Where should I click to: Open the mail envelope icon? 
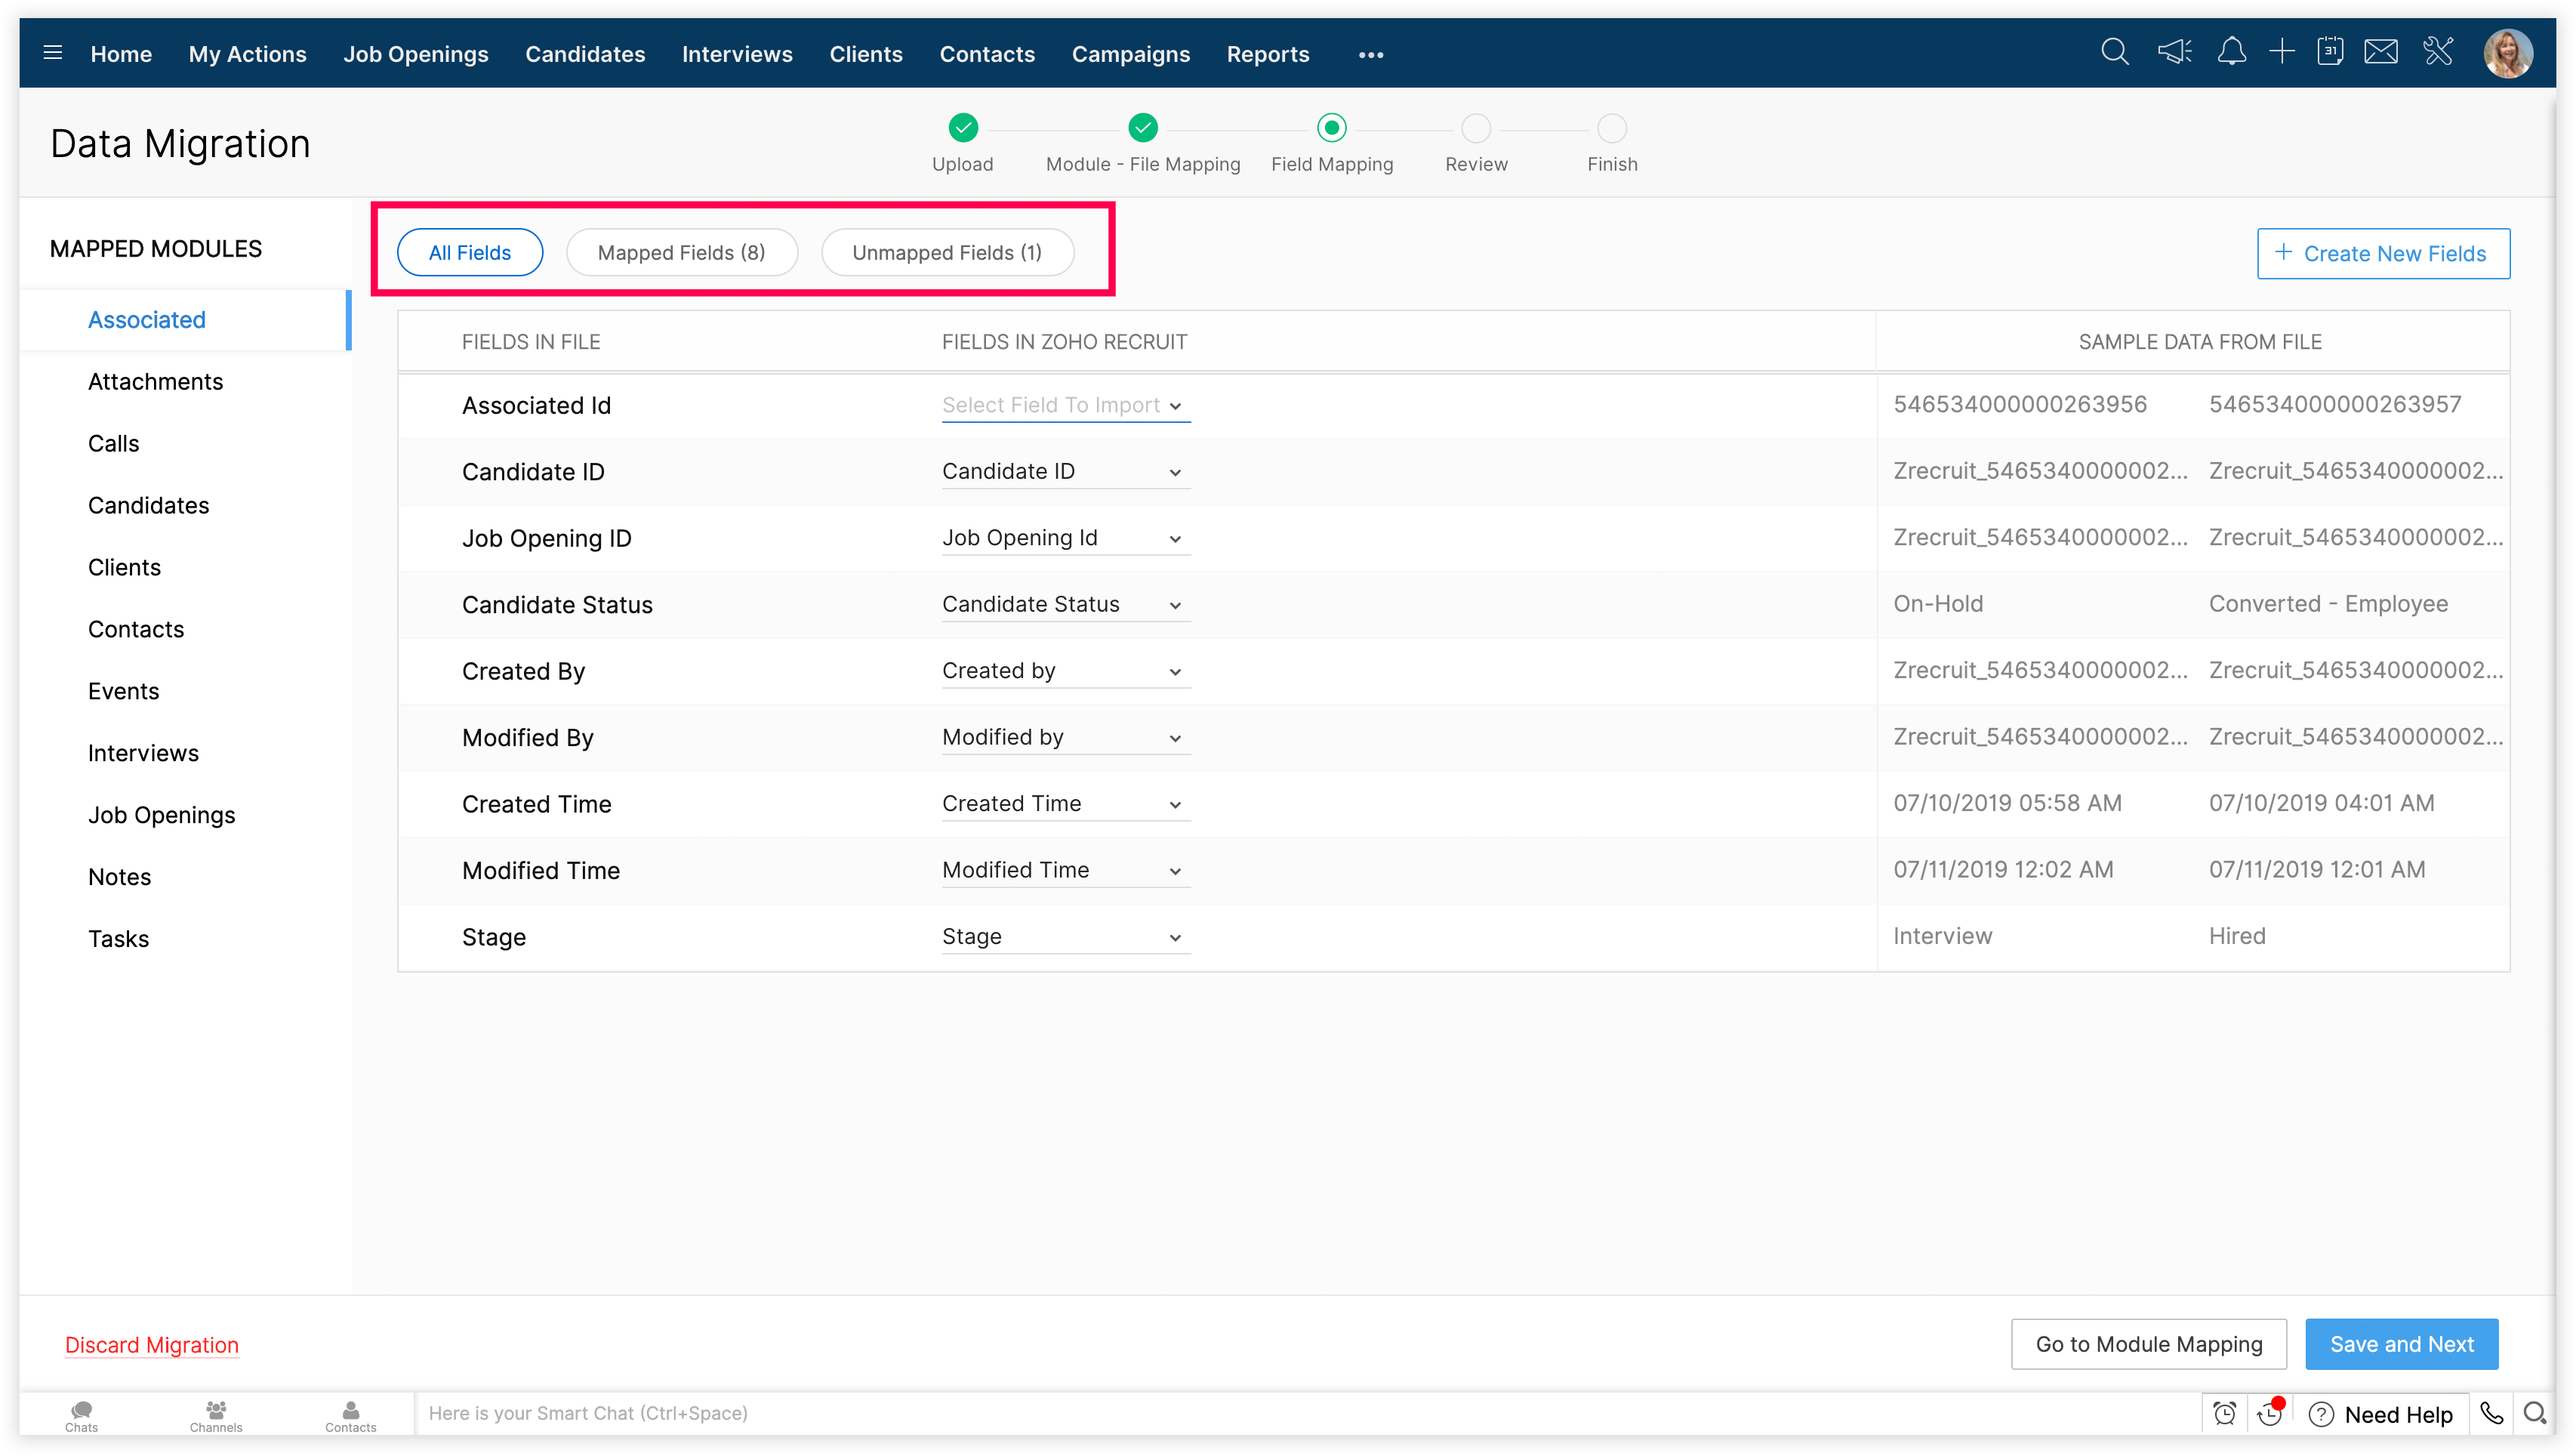(x=2381, y=52)
